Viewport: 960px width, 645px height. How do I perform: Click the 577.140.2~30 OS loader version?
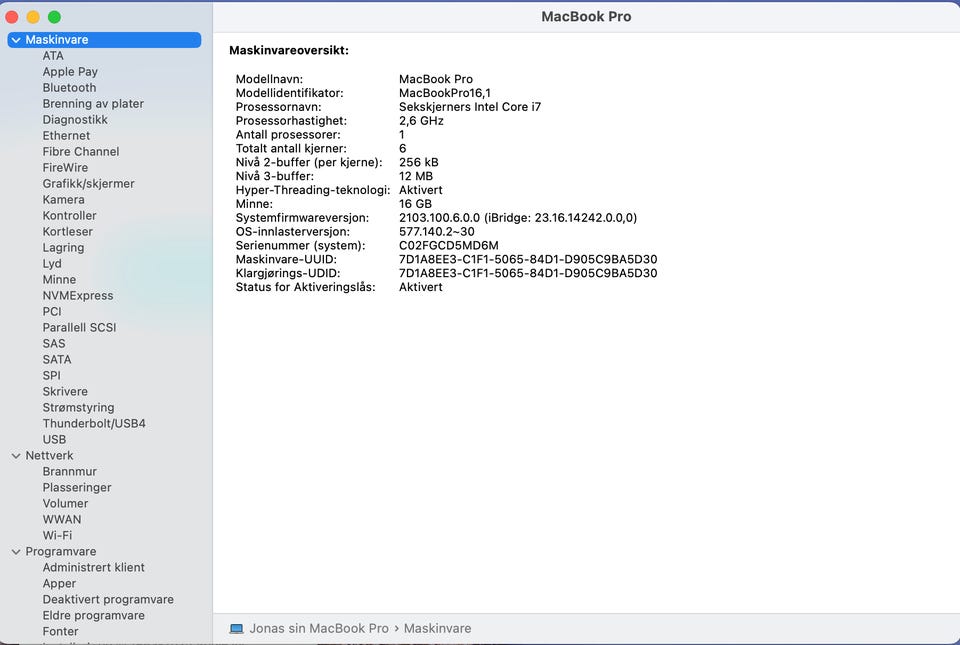437,231
